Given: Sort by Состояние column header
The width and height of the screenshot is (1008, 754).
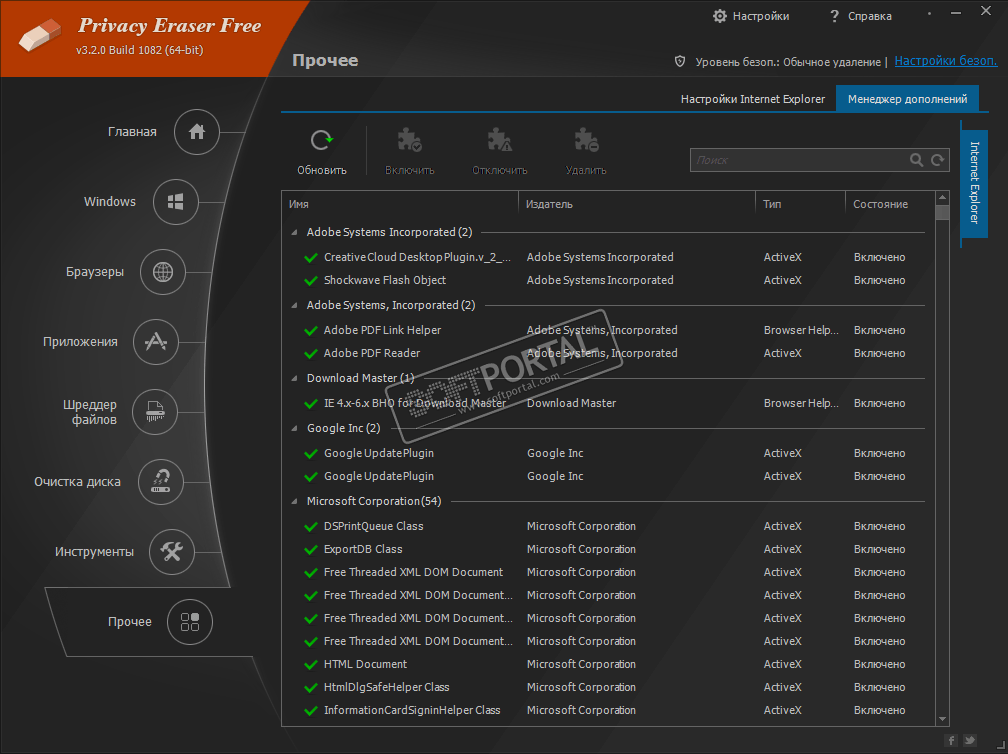Looking at the screenshot, I should coord(890,204).
